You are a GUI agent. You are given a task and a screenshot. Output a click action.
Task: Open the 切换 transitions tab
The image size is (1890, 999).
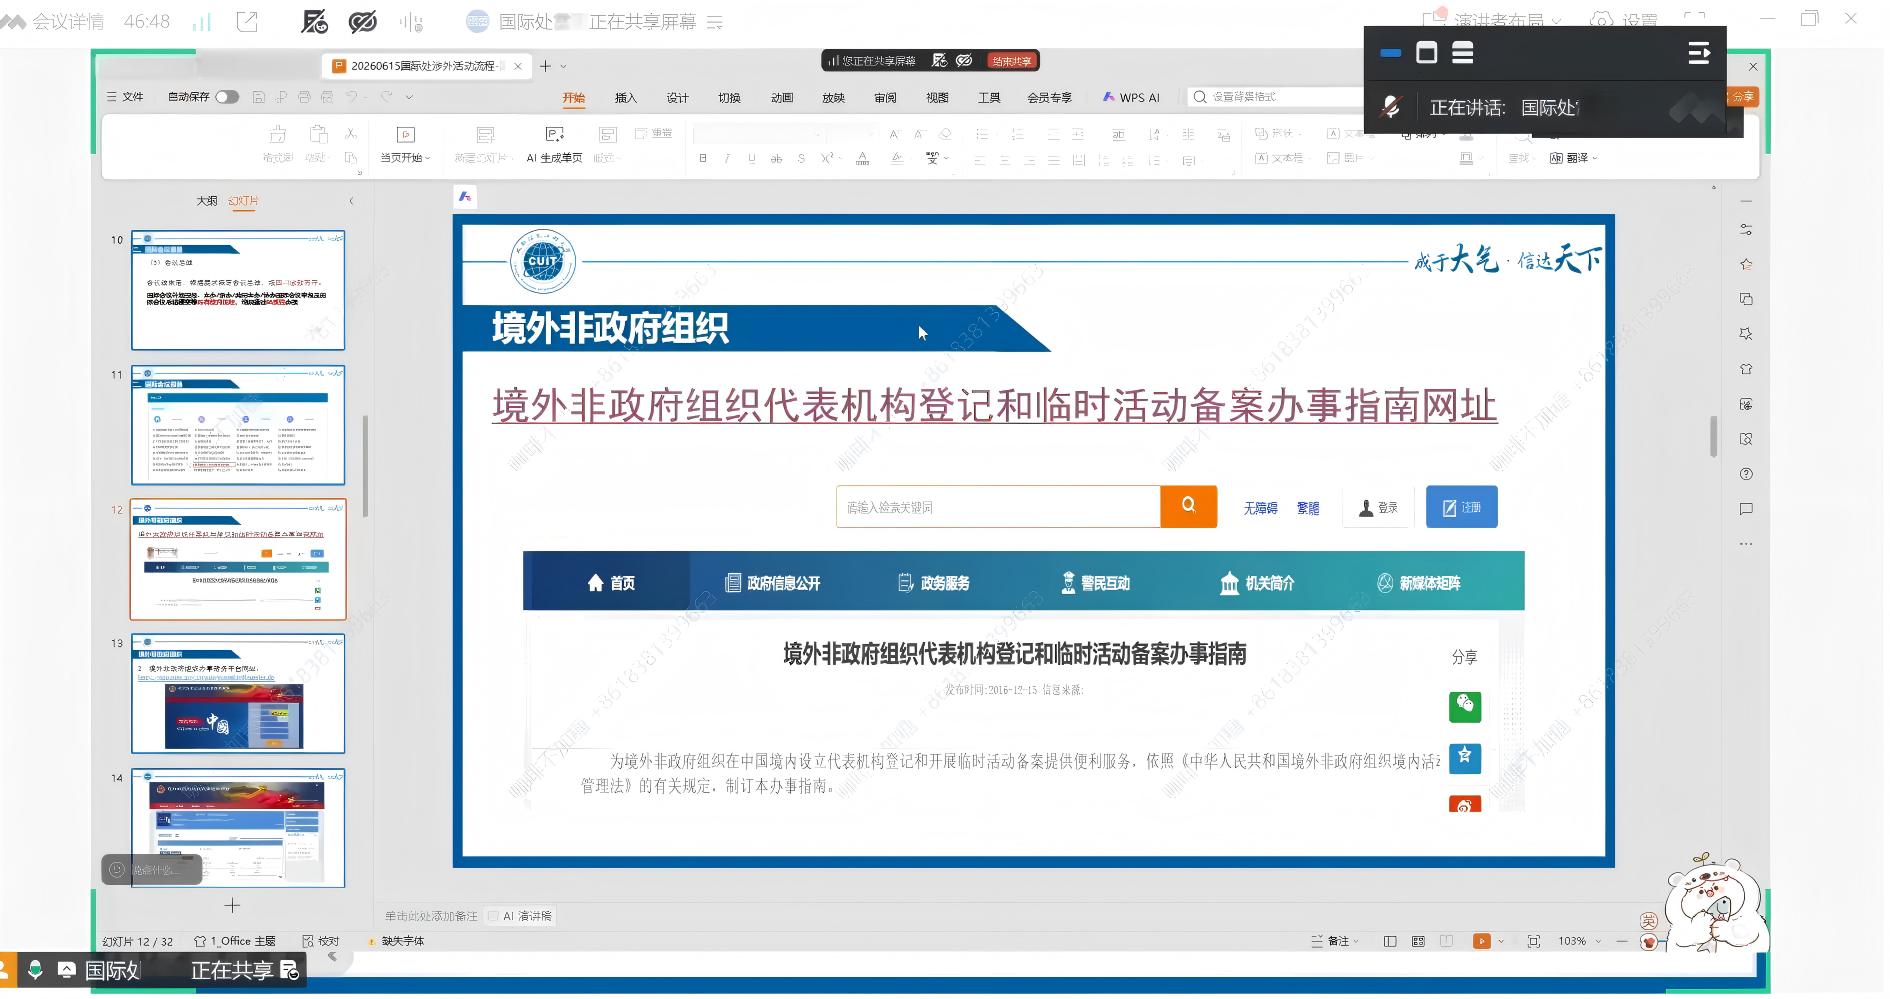730,98
